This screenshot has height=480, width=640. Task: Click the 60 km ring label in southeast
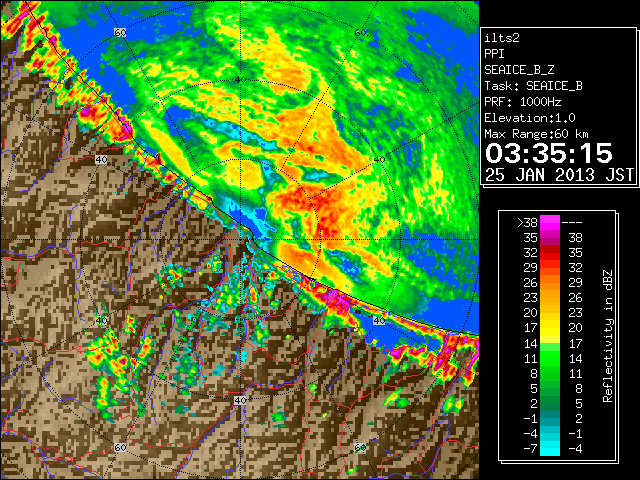pos(360,447)
